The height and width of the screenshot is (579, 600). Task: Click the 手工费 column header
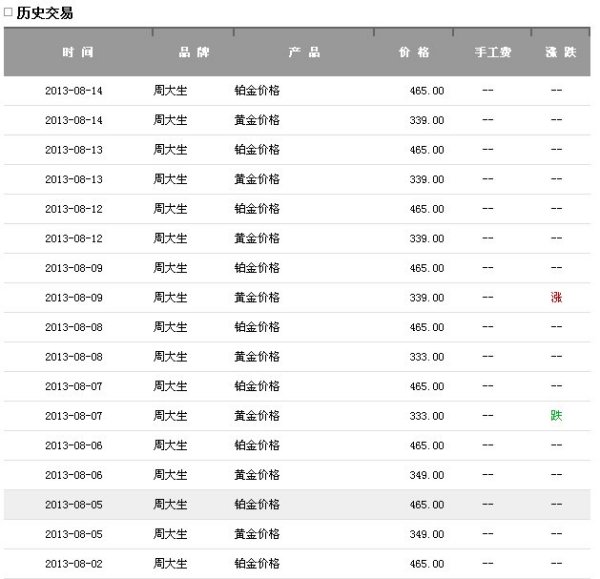coord(493,52)
